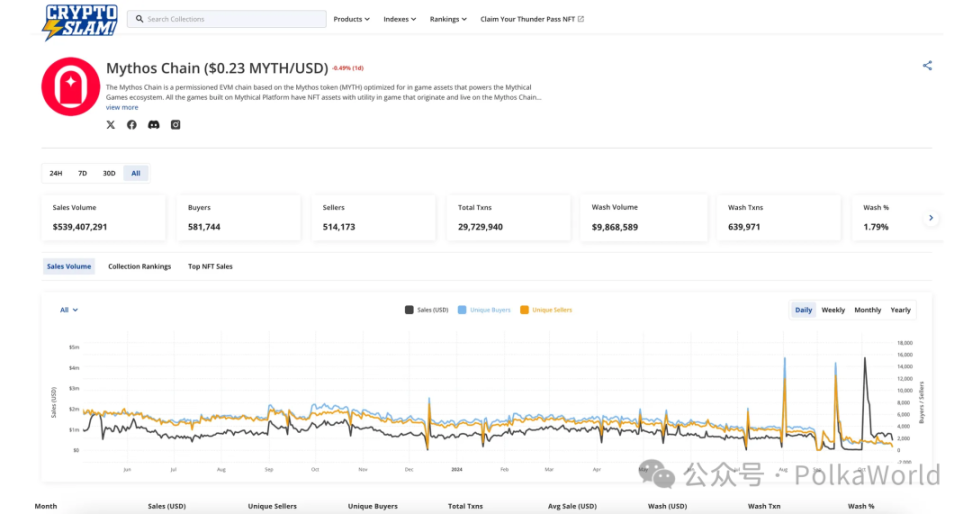
Task: Open the Mythos Chain Instagram icon
Action: click(x=175, y=124)
